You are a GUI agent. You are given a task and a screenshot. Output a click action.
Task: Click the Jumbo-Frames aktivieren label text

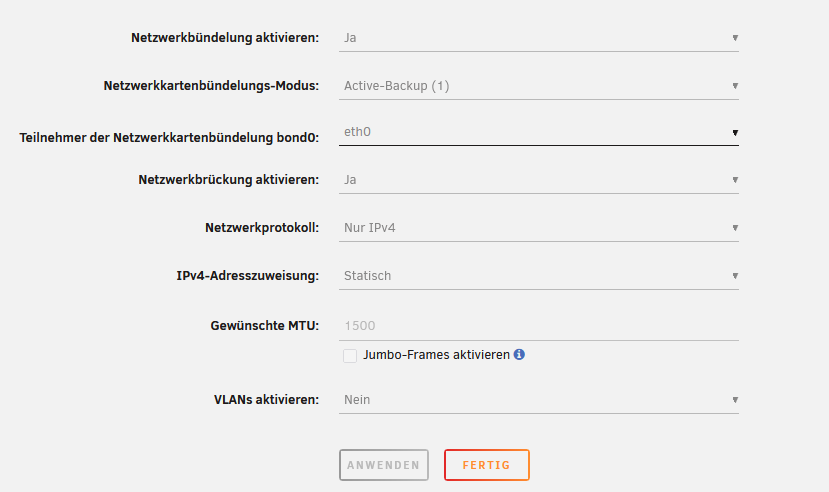point(436,355)
